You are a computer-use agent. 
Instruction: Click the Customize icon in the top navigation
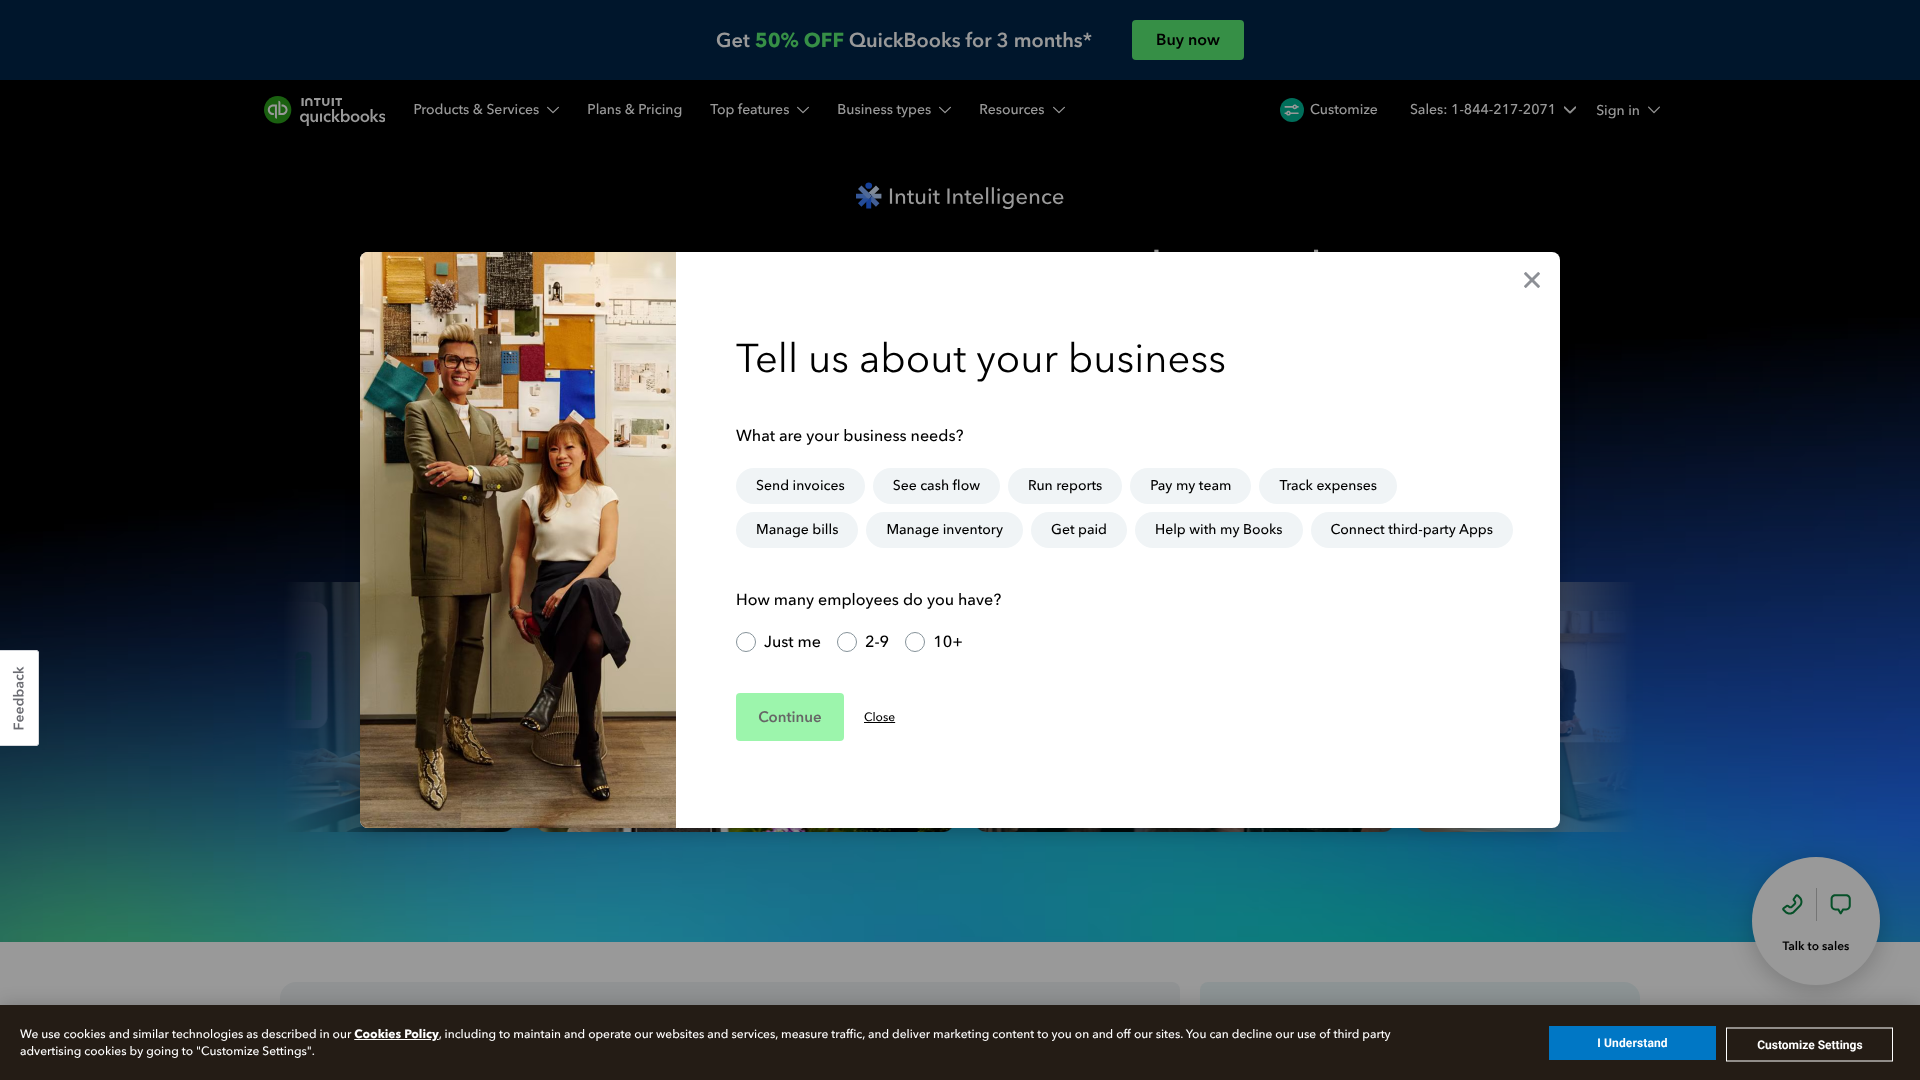1291,110
